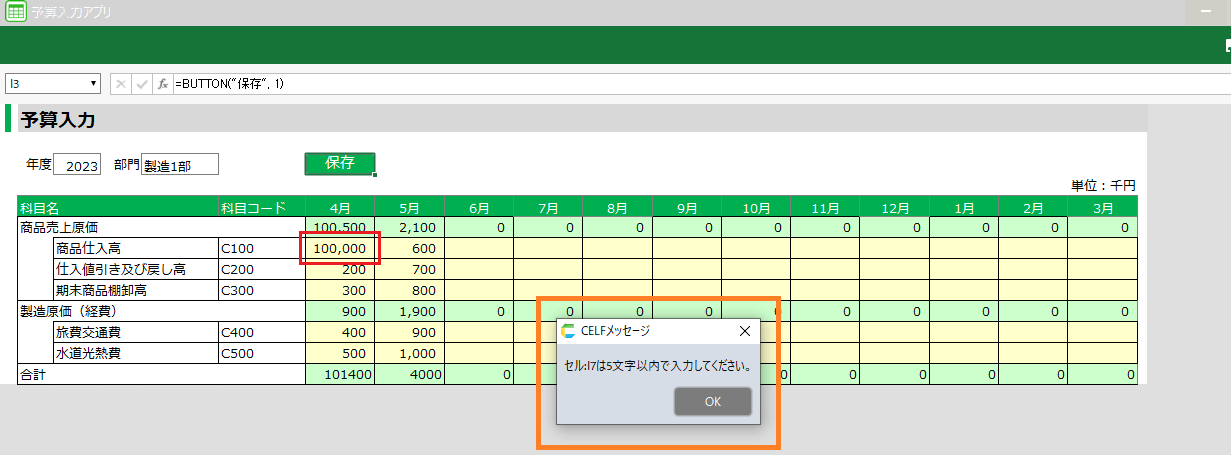Select the 商品仕入高 April cell with 100,000
The height and width of the screenshot is (455, 1231).
[341, 248]
